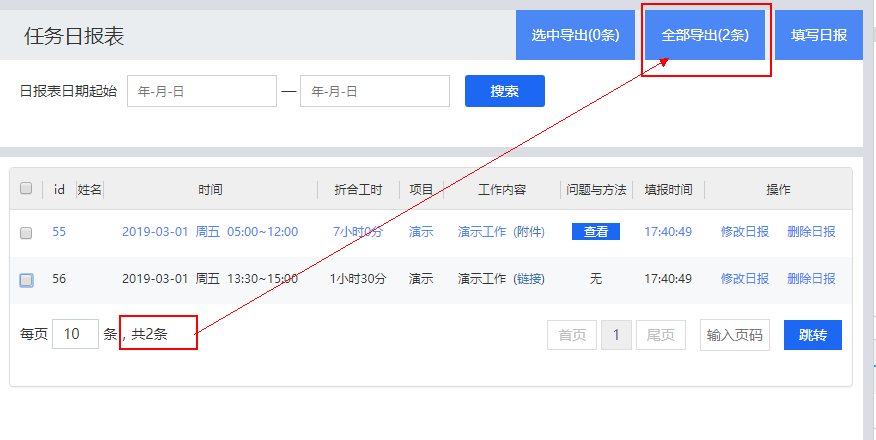Click 演示 project cell in row 55
Viewport: 876px width, 440px height.
(x=421, y=232)
